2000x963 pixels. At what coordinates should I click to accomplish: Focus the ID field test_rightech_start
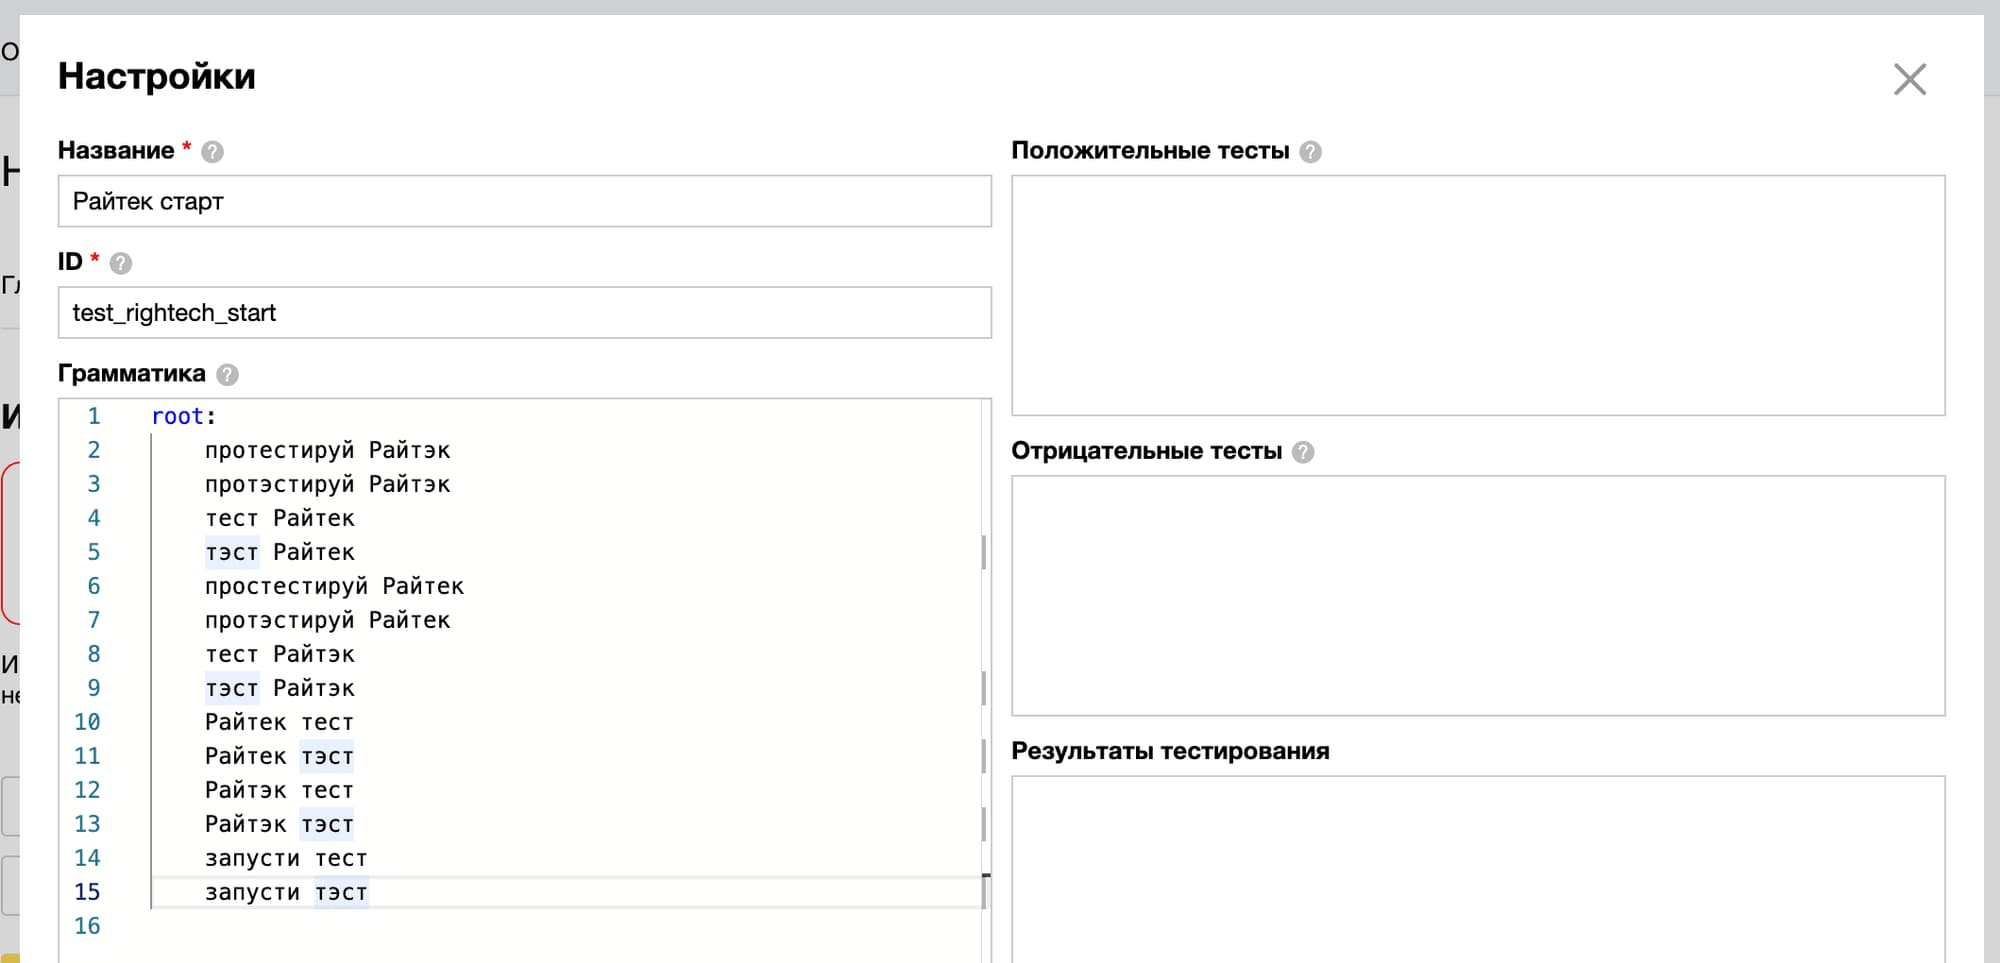click(524, 313)
